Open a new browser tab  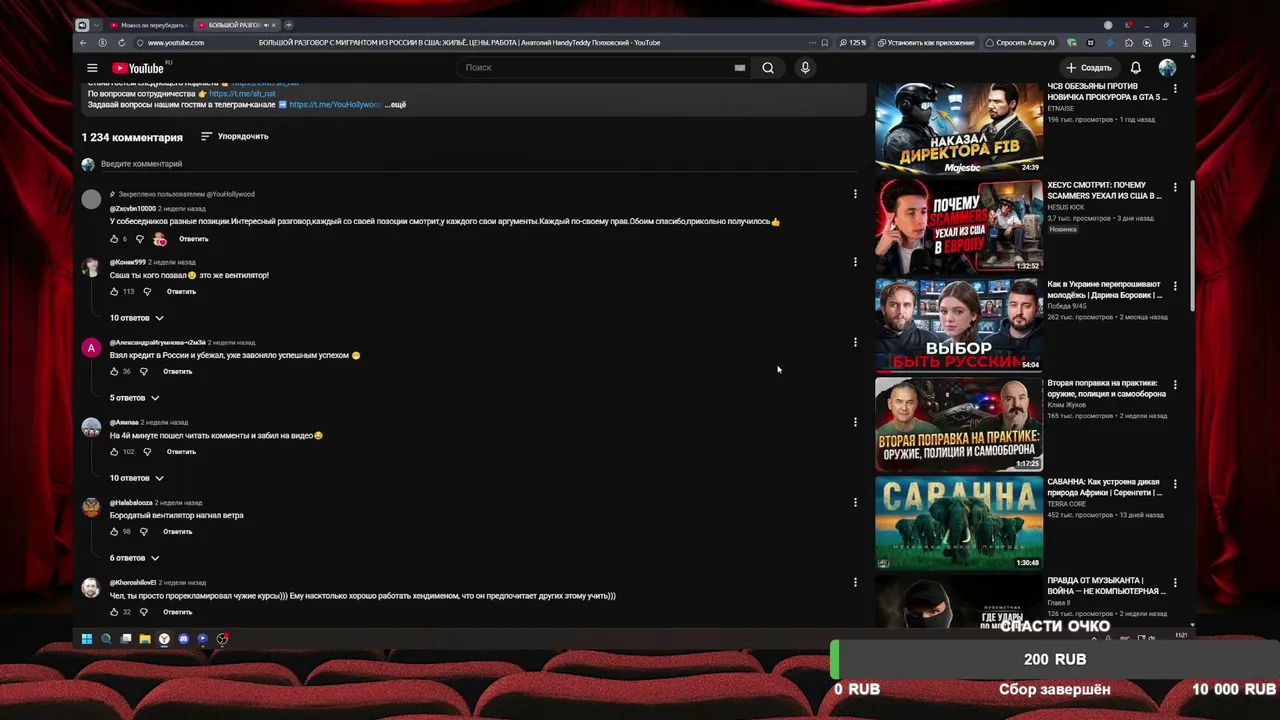tap(288, 25)
